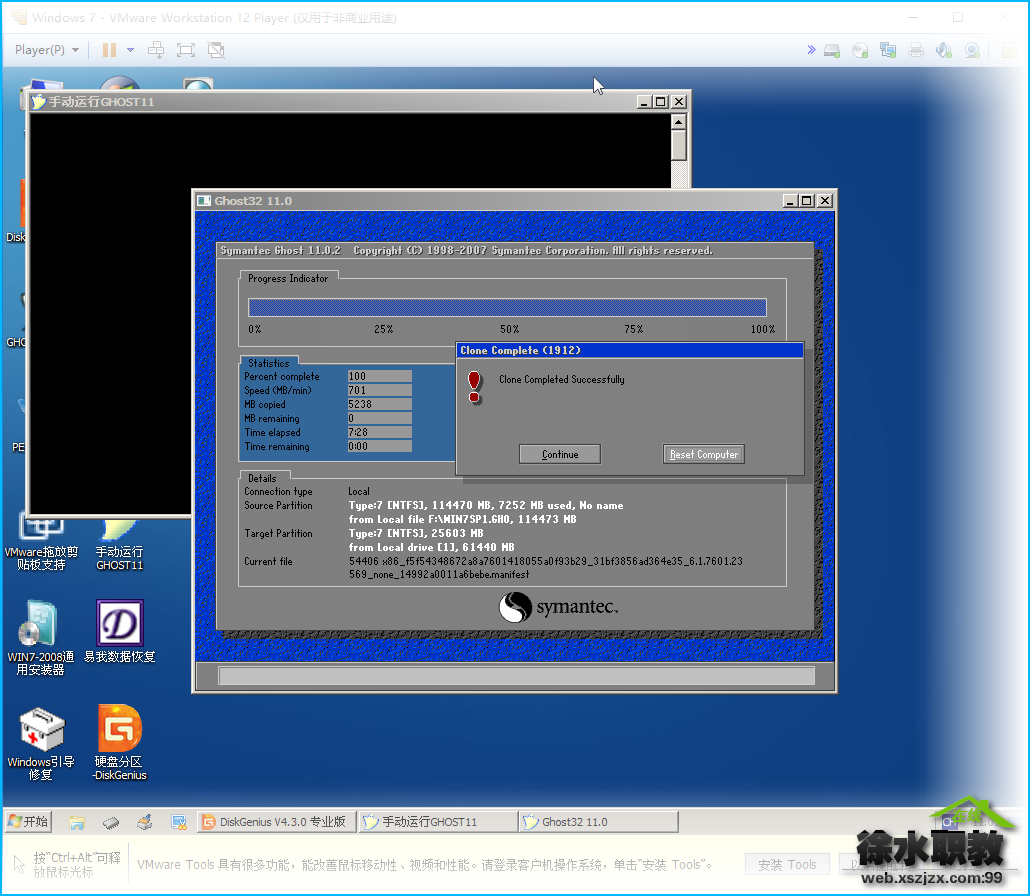Viewport: 1030px width, 896px height.
Task: Switch to Ghost32 11.0 taskbar button
Action: pos(599,822)
